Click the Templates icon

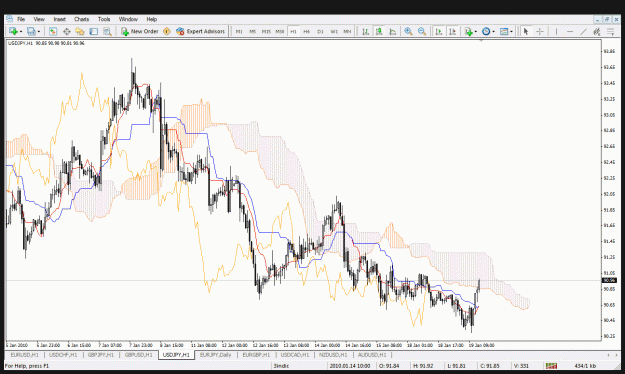click(x=504, y=31)
